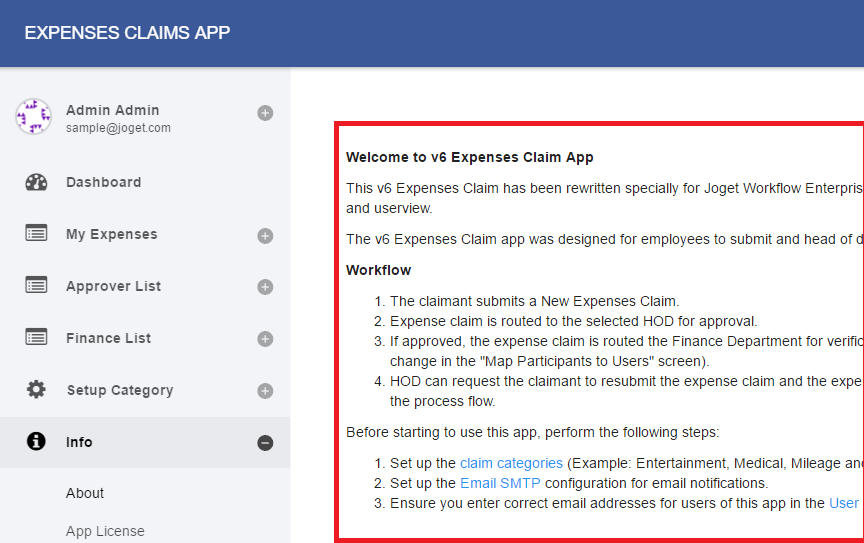Click the My Expenses list icon
Viewport: 864px width, 543px height.
(36, 234)
